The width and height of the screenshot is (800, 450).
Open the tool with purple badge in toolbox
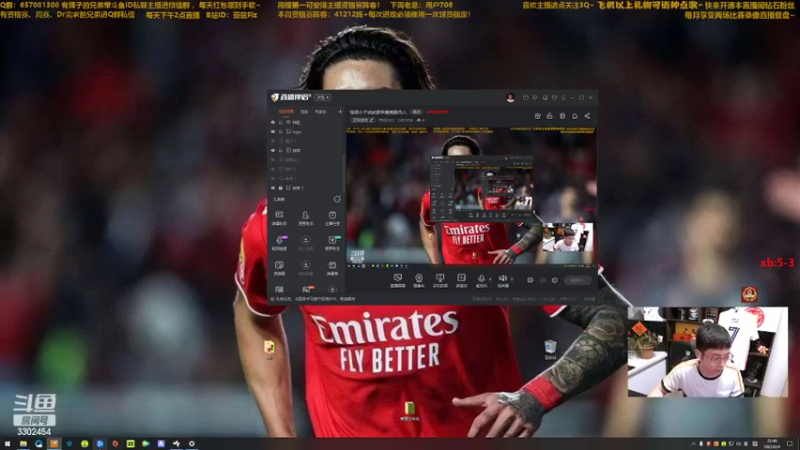[279, 243]
